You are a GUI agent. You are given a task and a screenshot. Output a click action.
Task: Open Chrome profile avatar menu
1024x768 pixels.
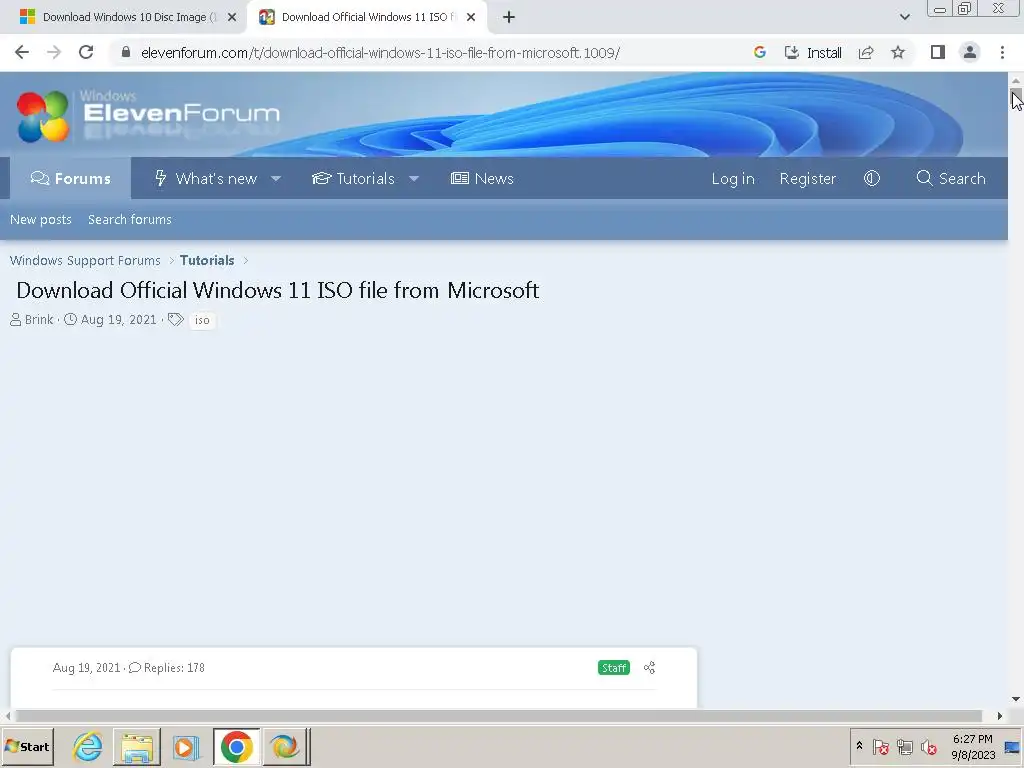point(970,52)
